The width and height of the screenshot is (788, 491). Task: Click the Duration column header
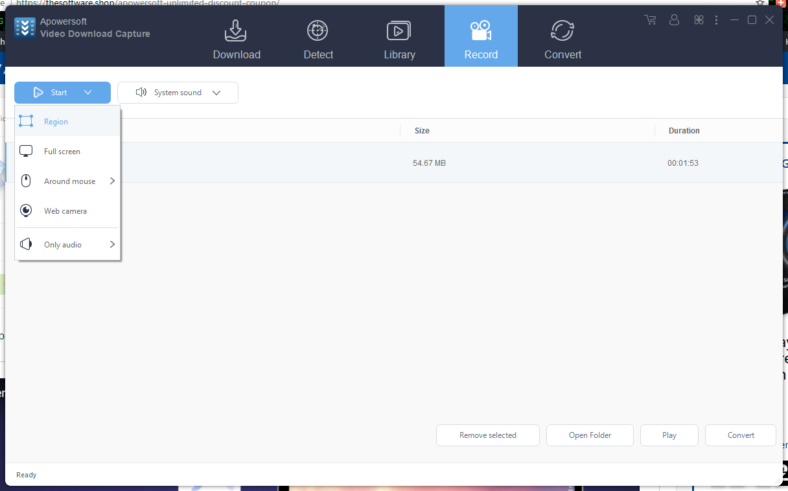pos(683,131)
